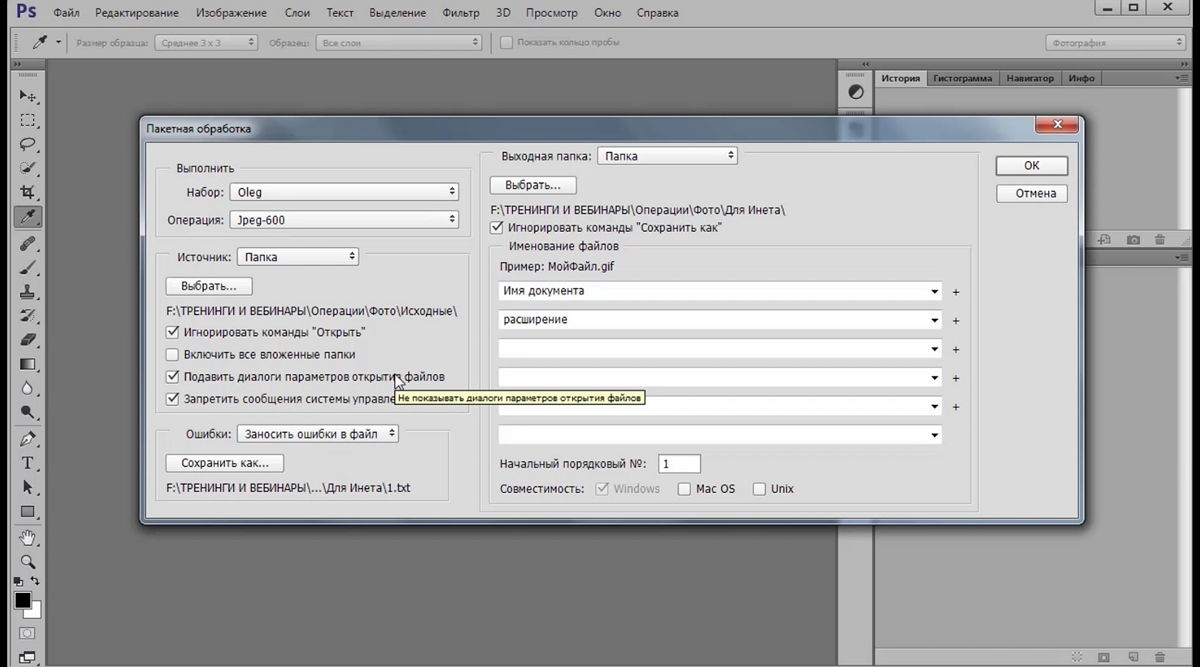Select the Rectangle shape tool

[28, 511]
